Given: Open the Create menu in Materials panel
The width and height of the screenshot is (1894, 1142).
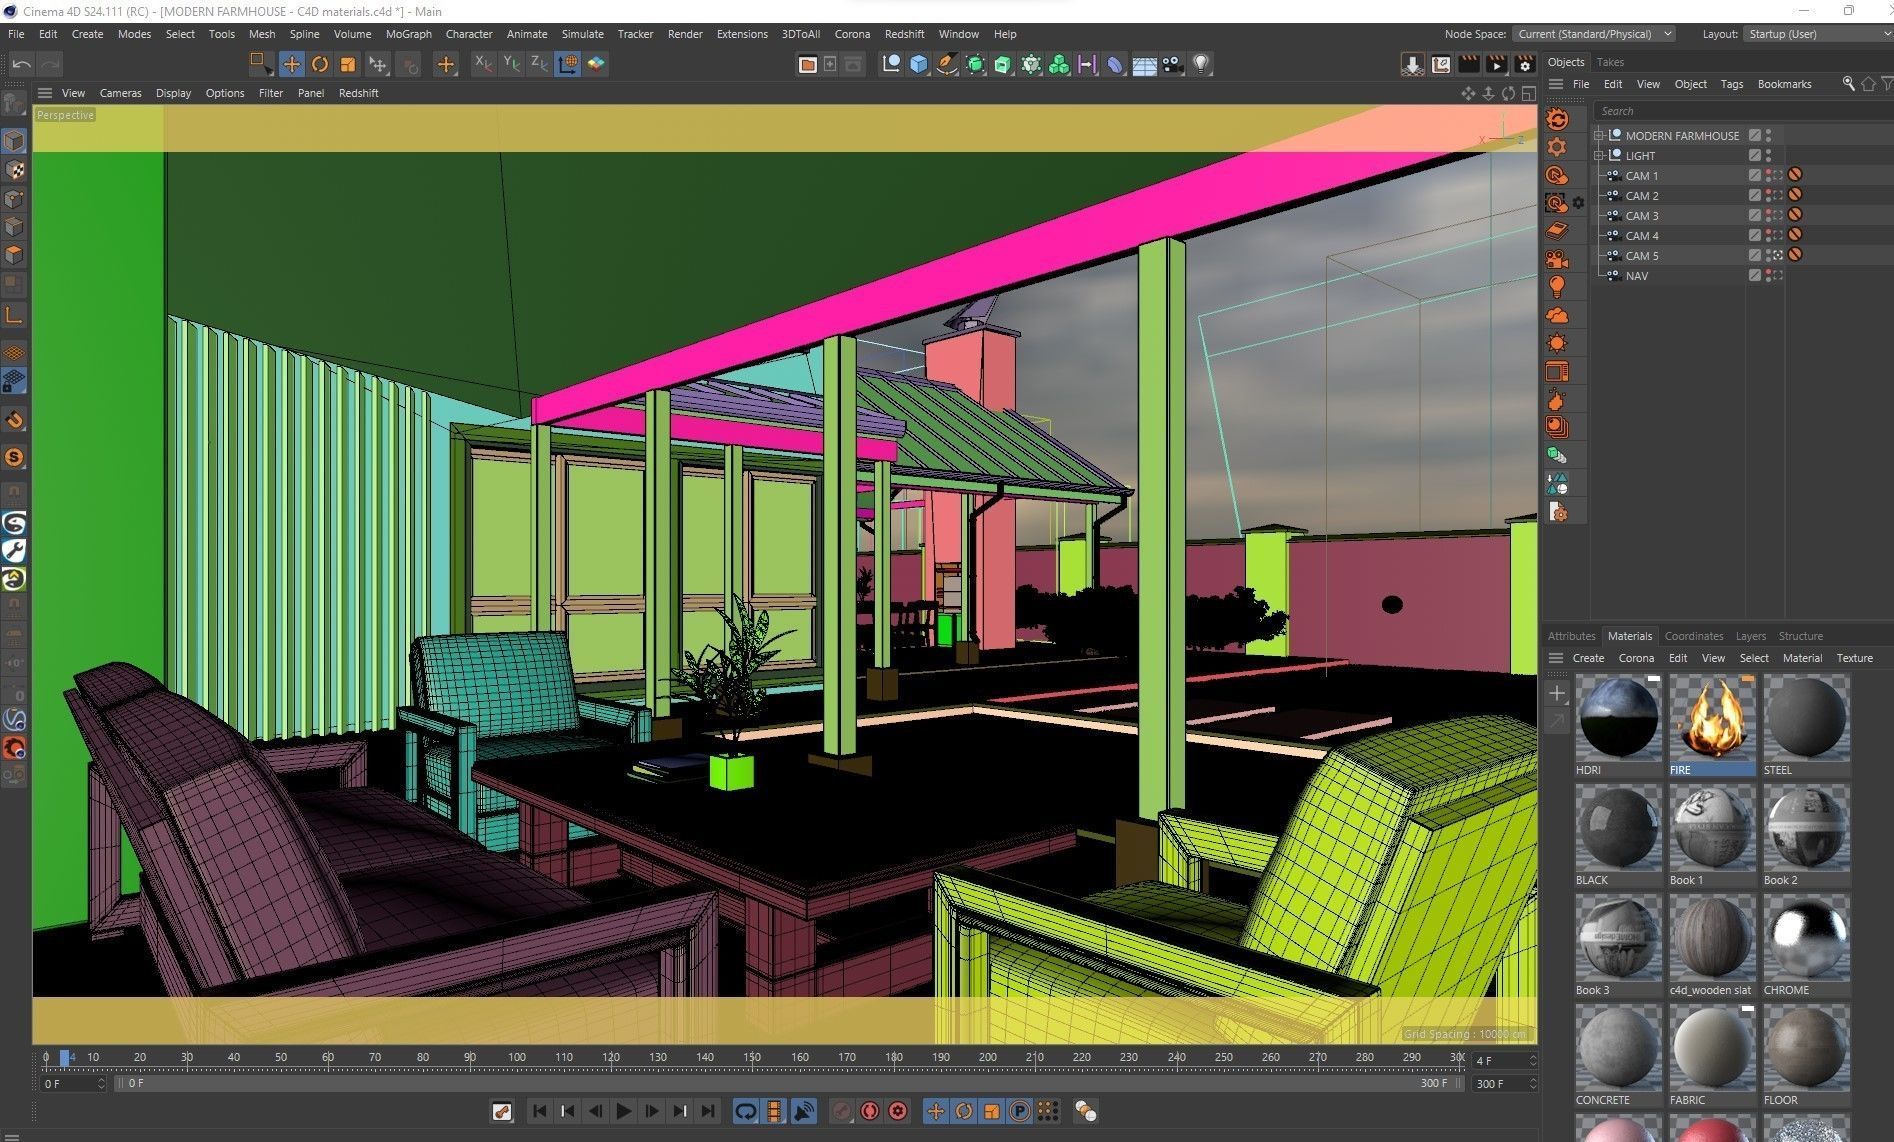Looking at the screenshot, I should coord(1588,658).
